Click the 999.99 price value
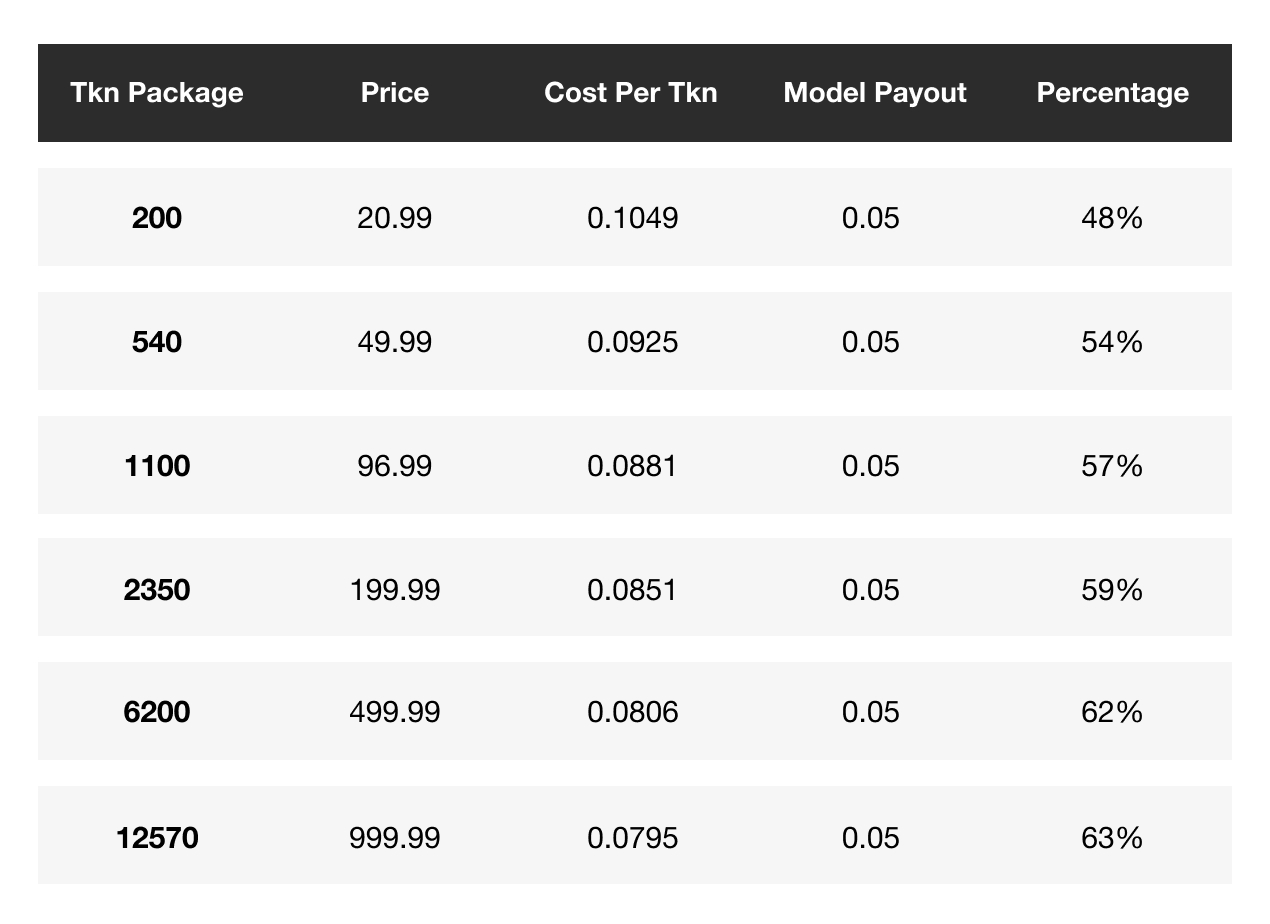1270x924 pixels. point(395,837)
